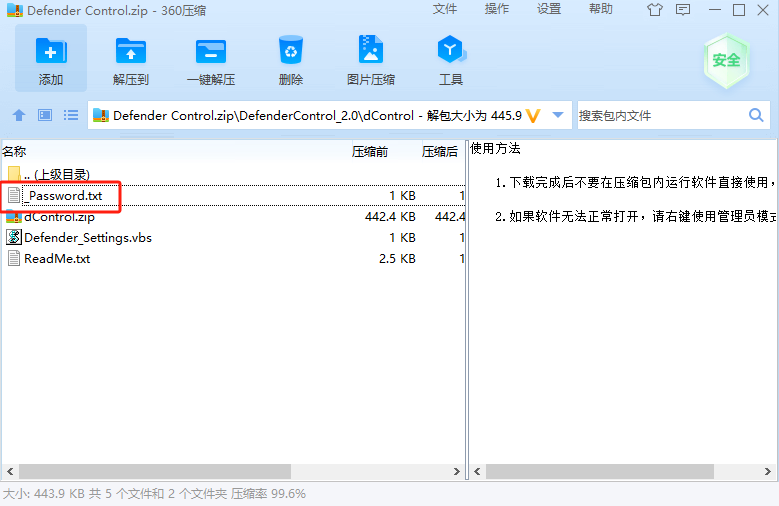The image size is (779, 506).
Task: Maximize the 360压缩 window
Action: pos(739,10)
